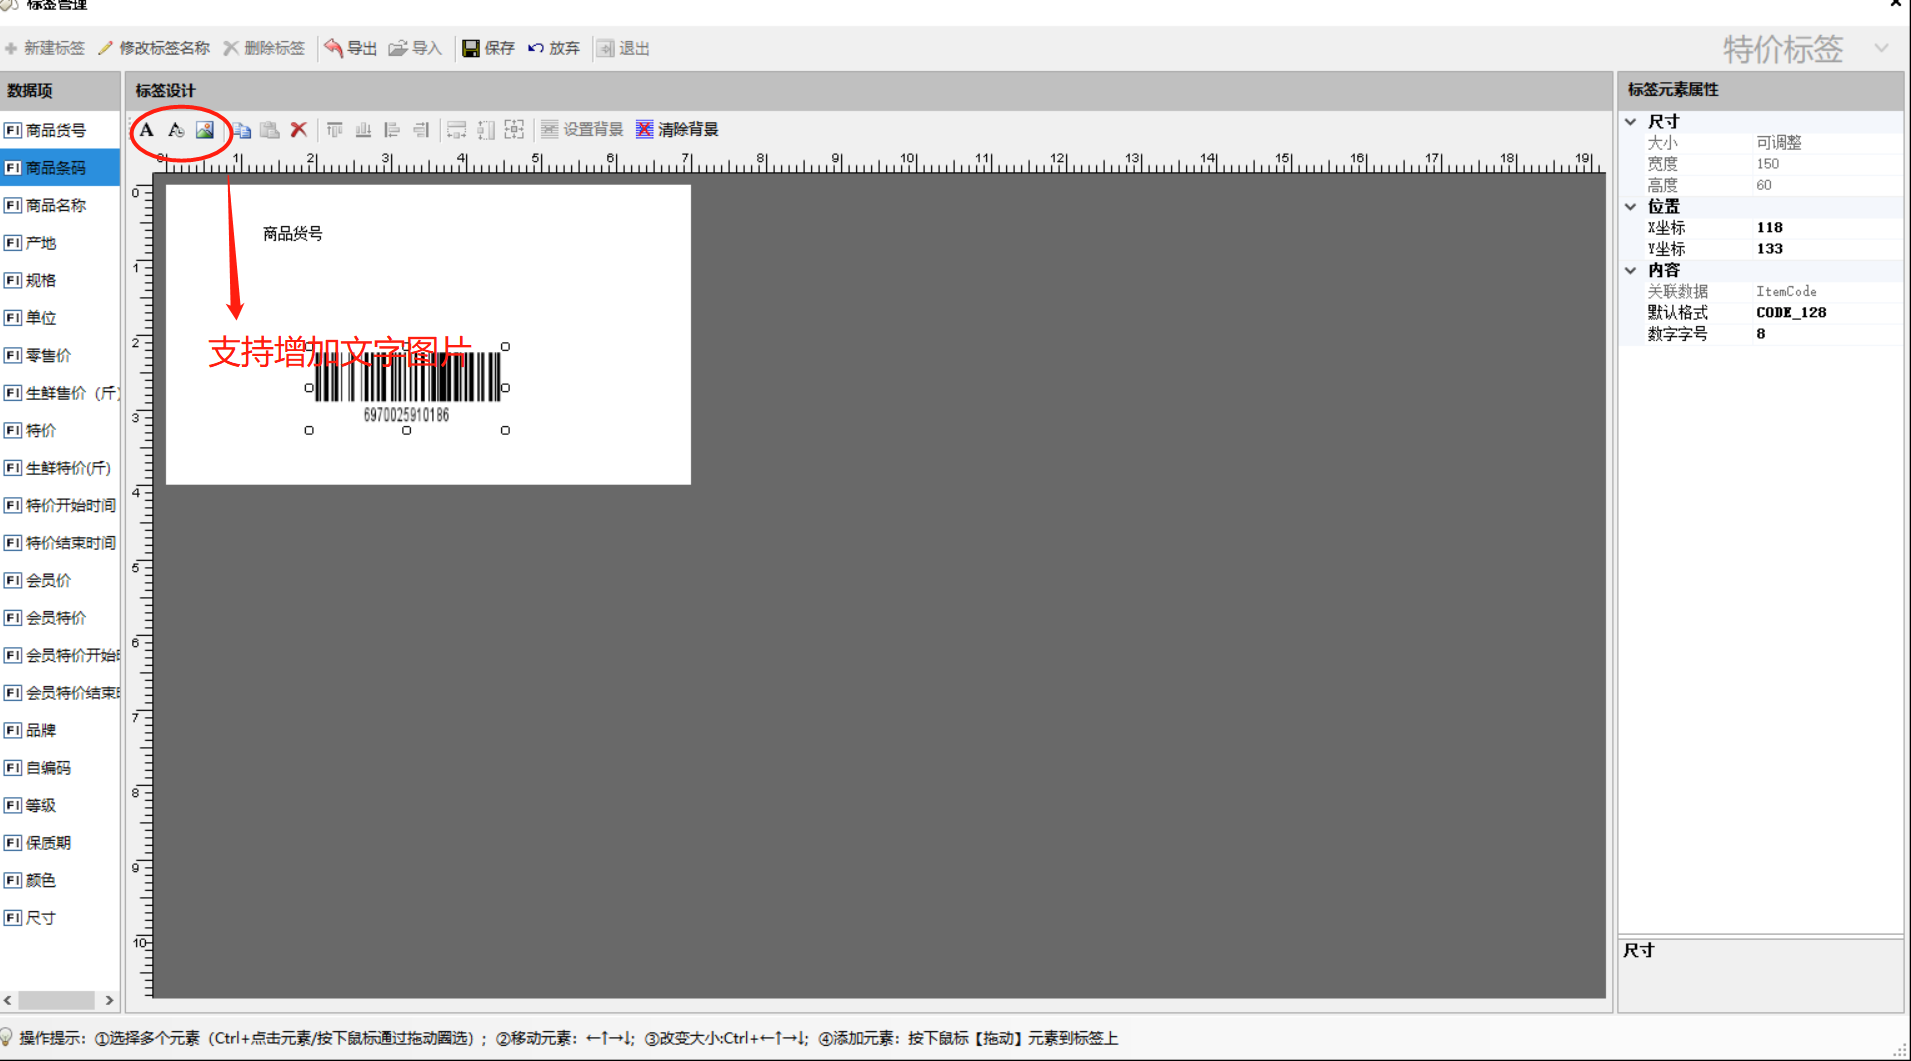1911x1061 pixels.
Task: Click the paste element icon
Action: [x=270, y=130]
